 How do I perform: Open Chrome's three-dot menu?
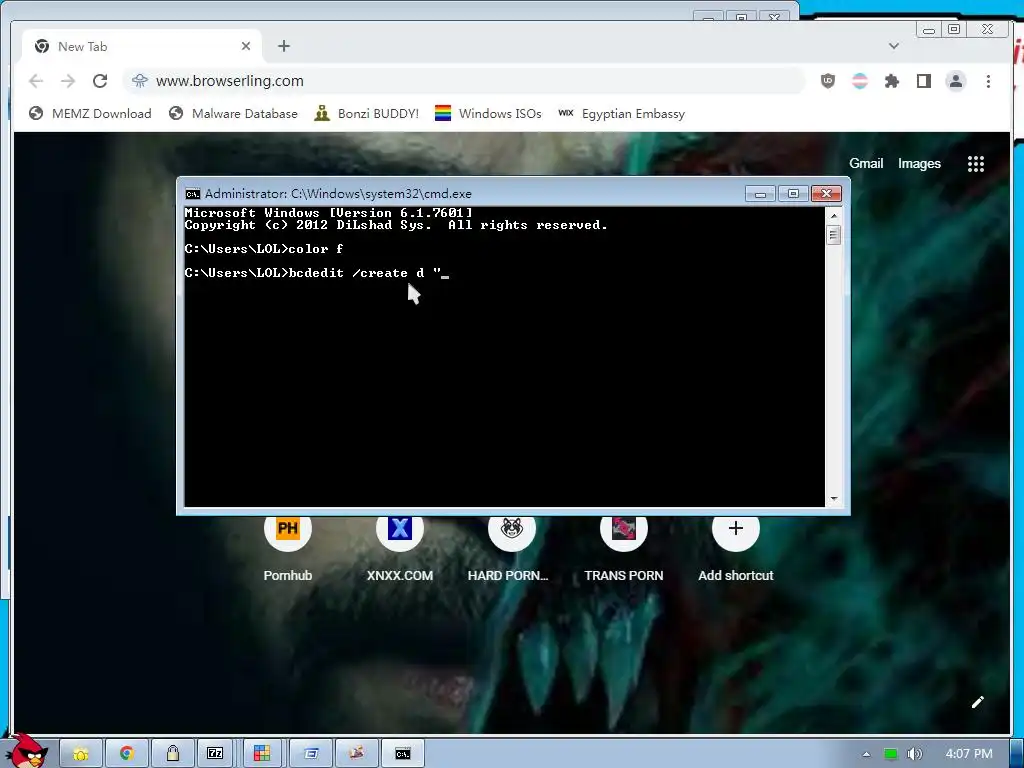(x=988, y=81)
